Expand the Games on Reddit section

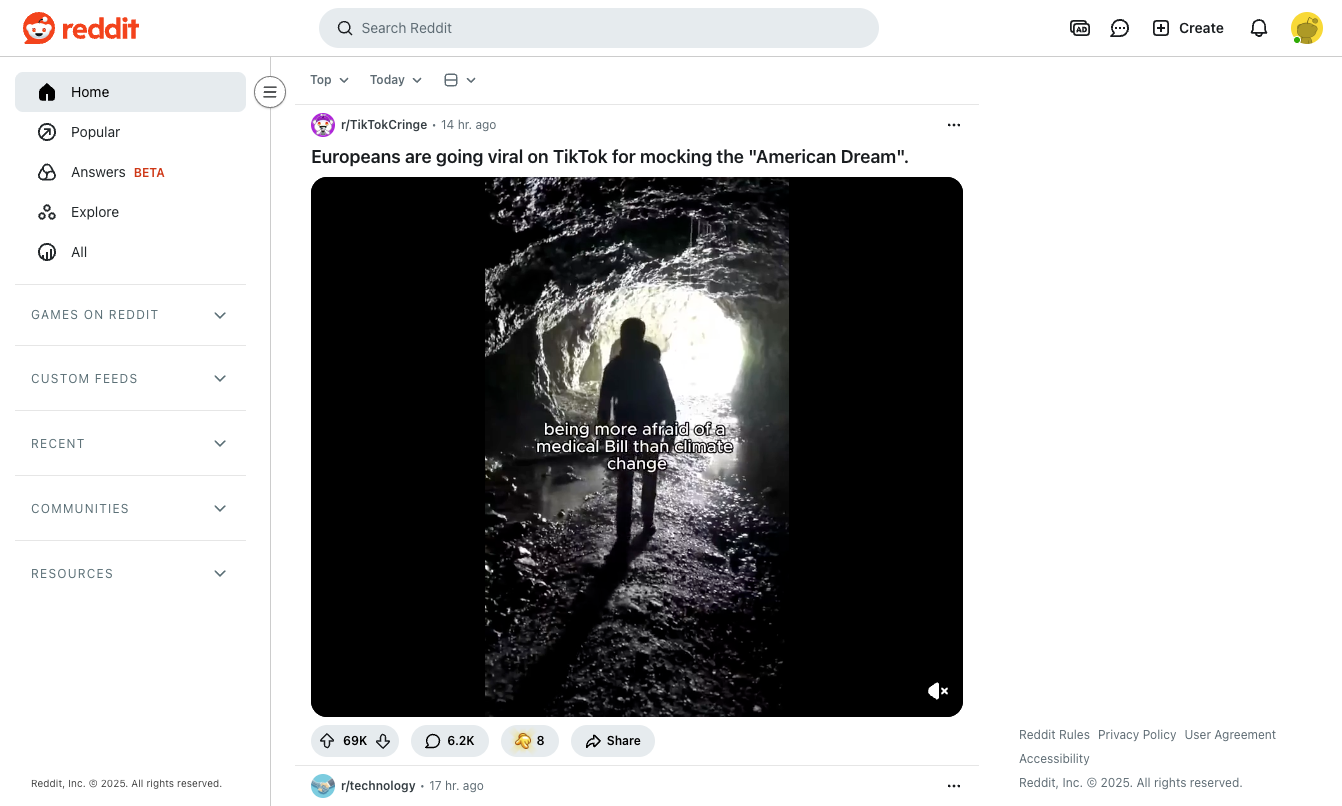pyautogui.click(x=130, y=315)
